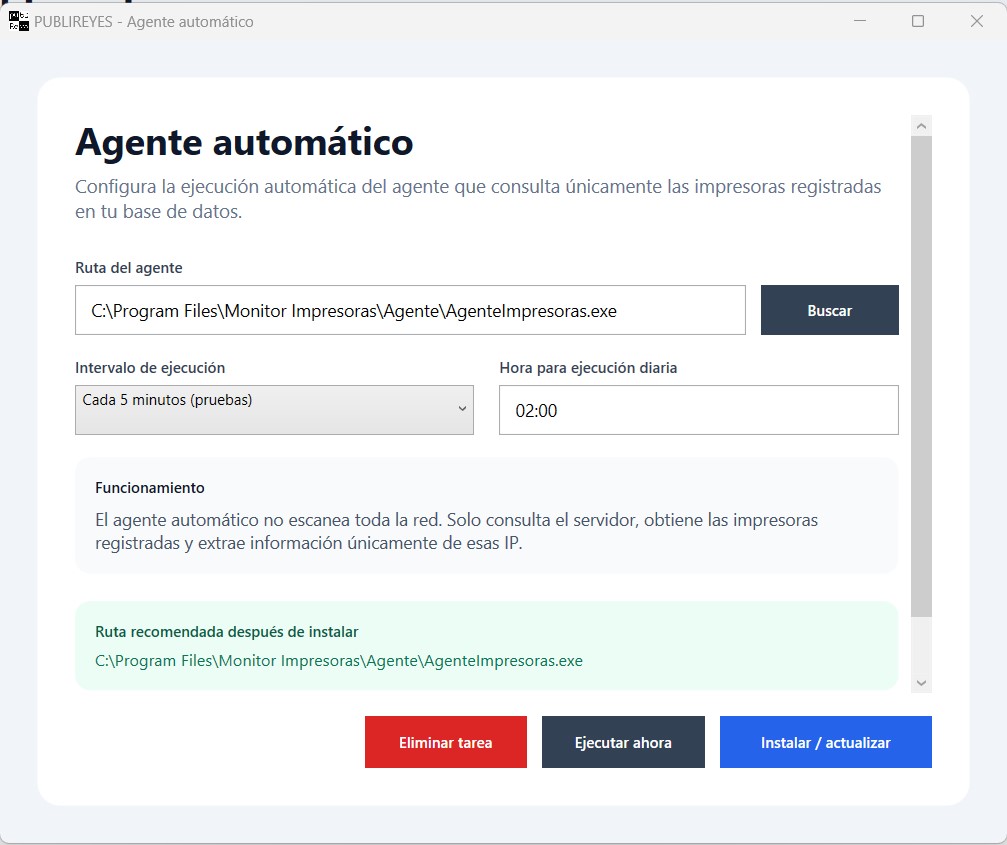Click the red Eliminar tarea button
This screenshot has width=1007, height=845.
[446, 742]
